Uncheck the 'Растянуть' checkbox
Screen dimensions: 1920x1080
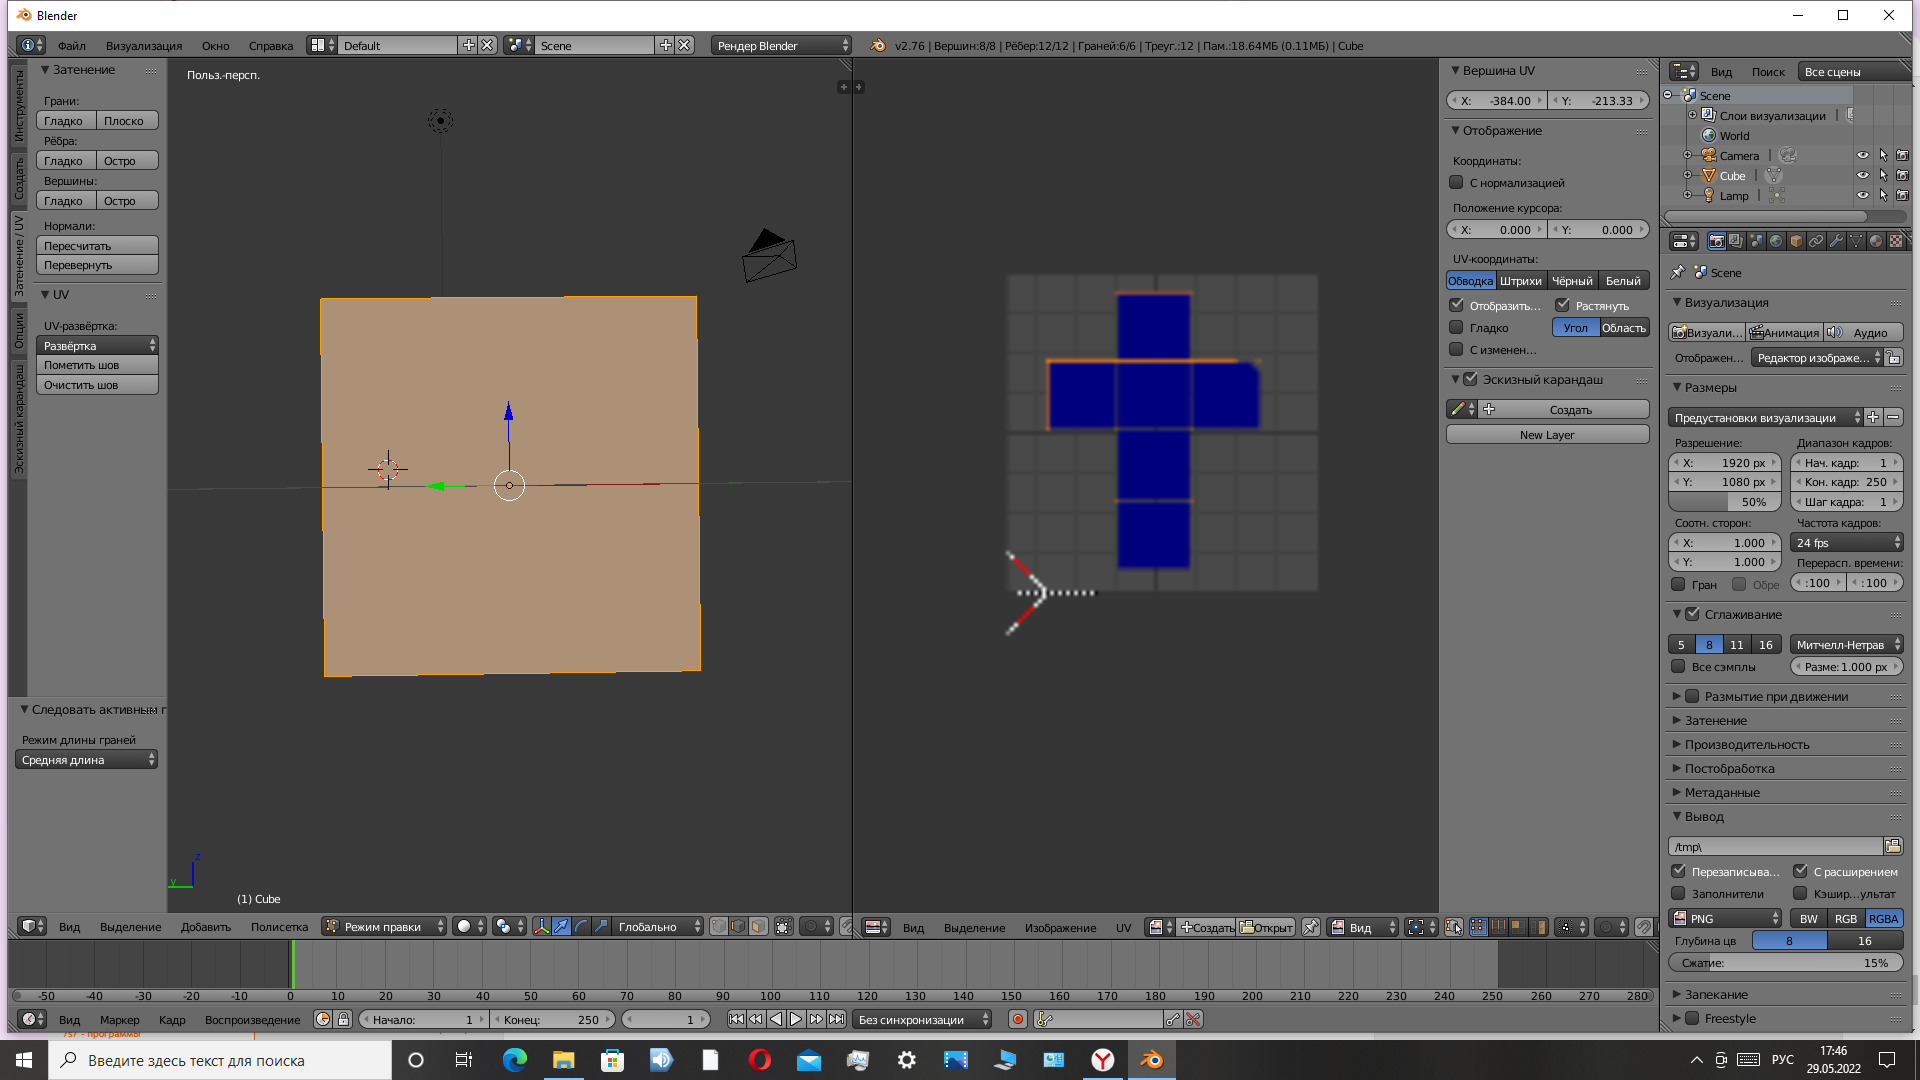[x=1562, y=305]
